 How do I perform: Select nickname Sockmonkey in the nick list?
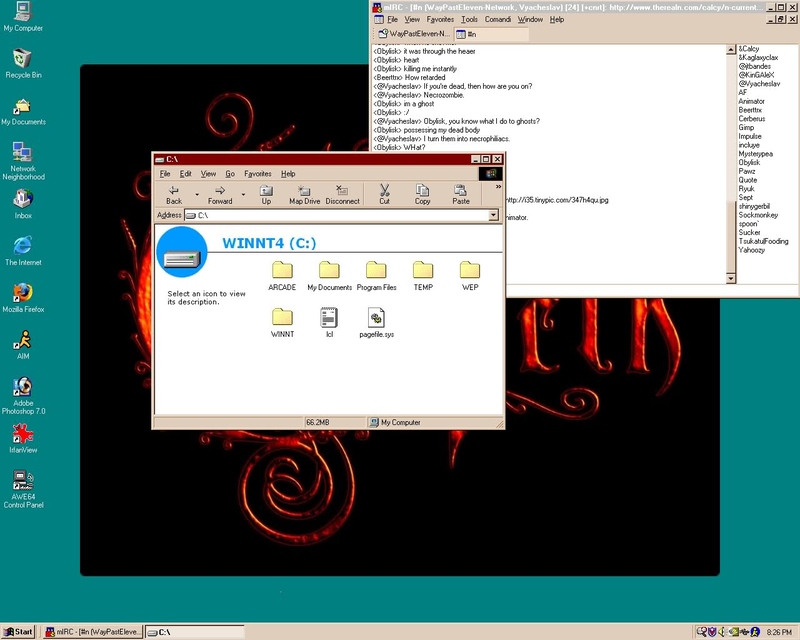point(758,215)
